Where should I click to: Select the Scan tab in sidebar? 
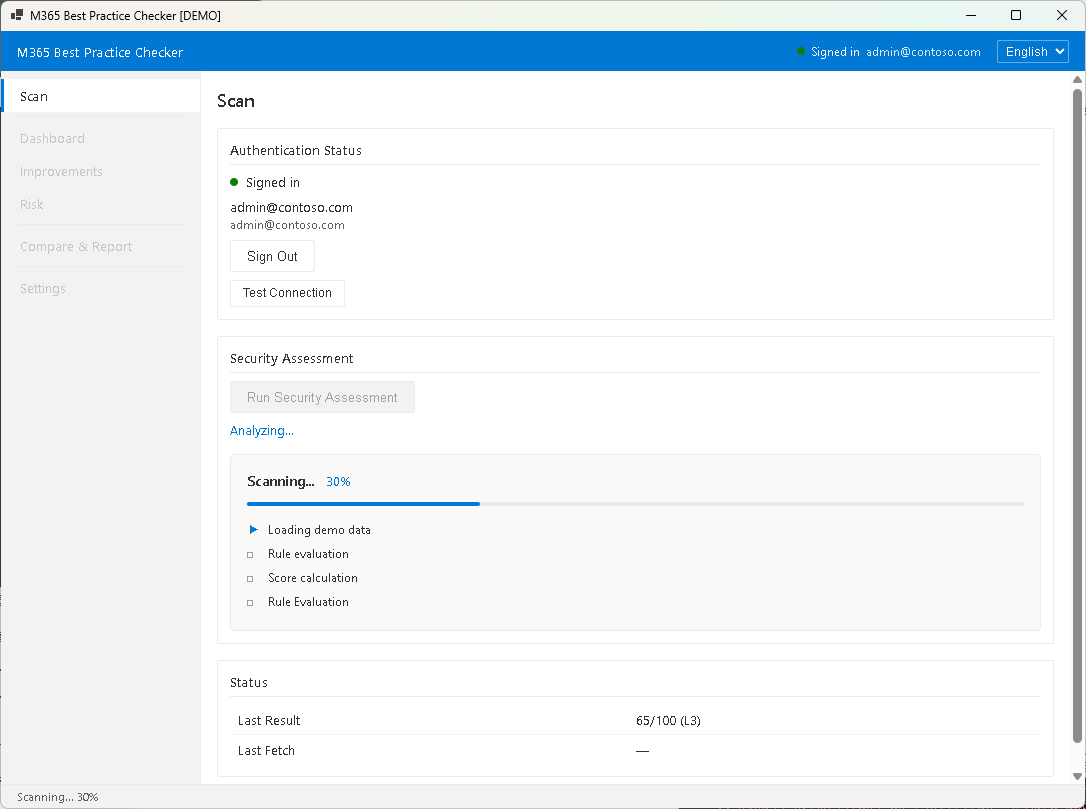(100, 97)
